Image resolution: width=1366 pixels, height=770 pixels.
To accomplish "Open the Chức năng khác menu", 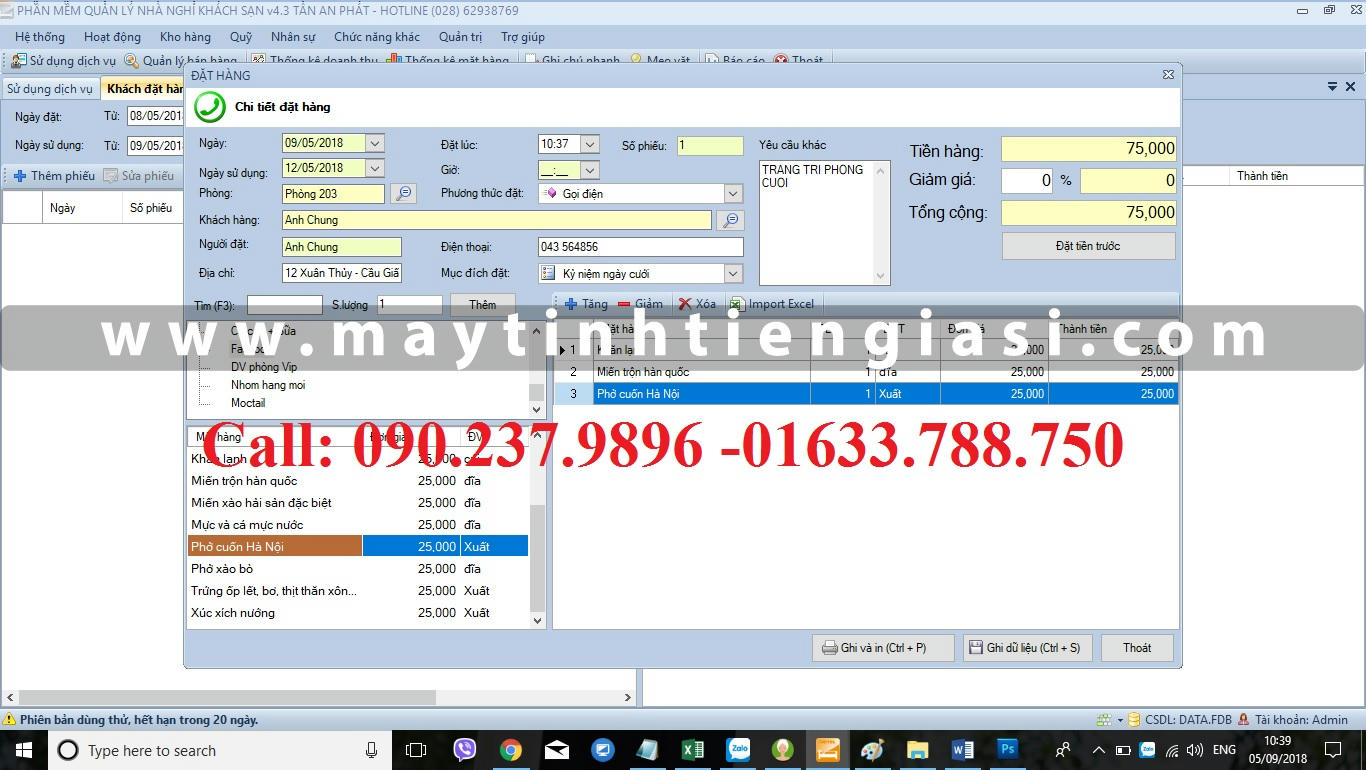I will point(377,37).
